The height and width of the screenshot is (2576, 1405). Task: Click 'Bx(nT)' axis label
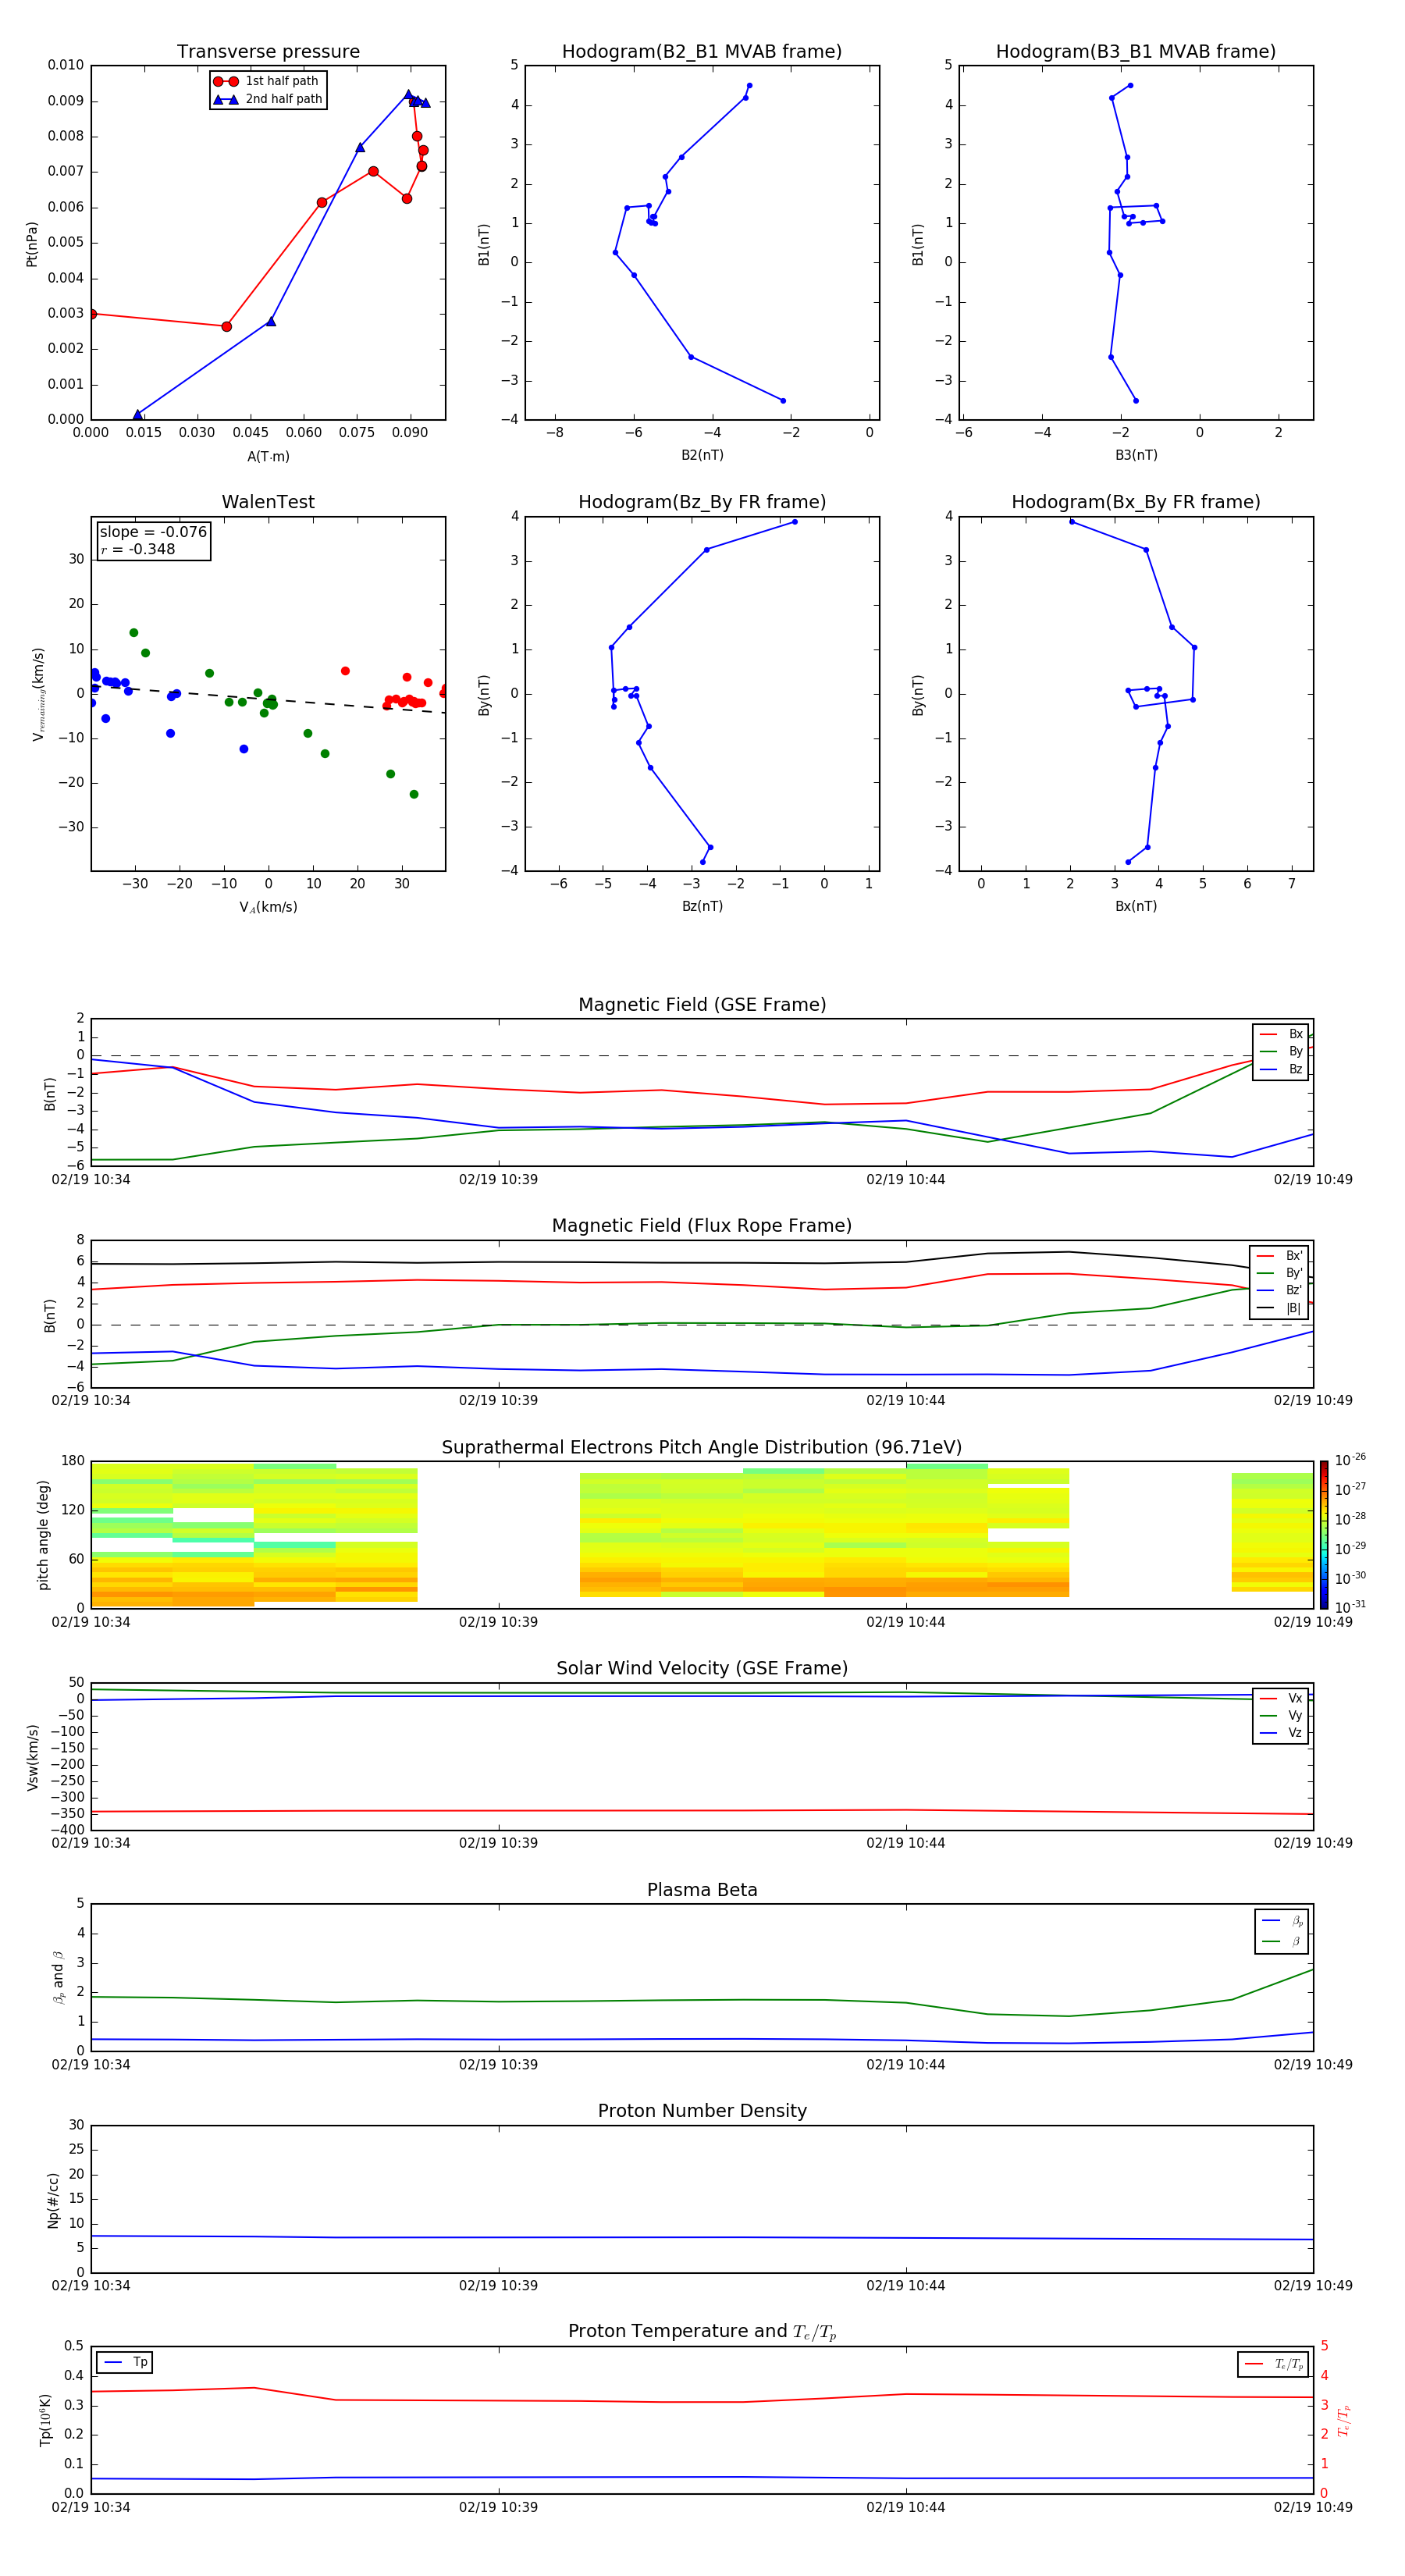[1136, 906]
